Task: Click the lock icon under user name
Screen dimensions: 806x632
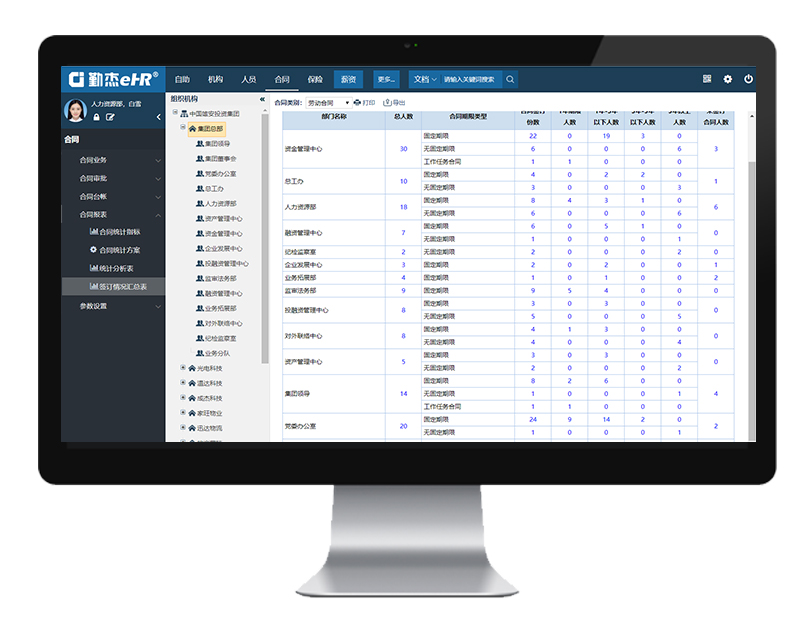Action: point(96,117)
